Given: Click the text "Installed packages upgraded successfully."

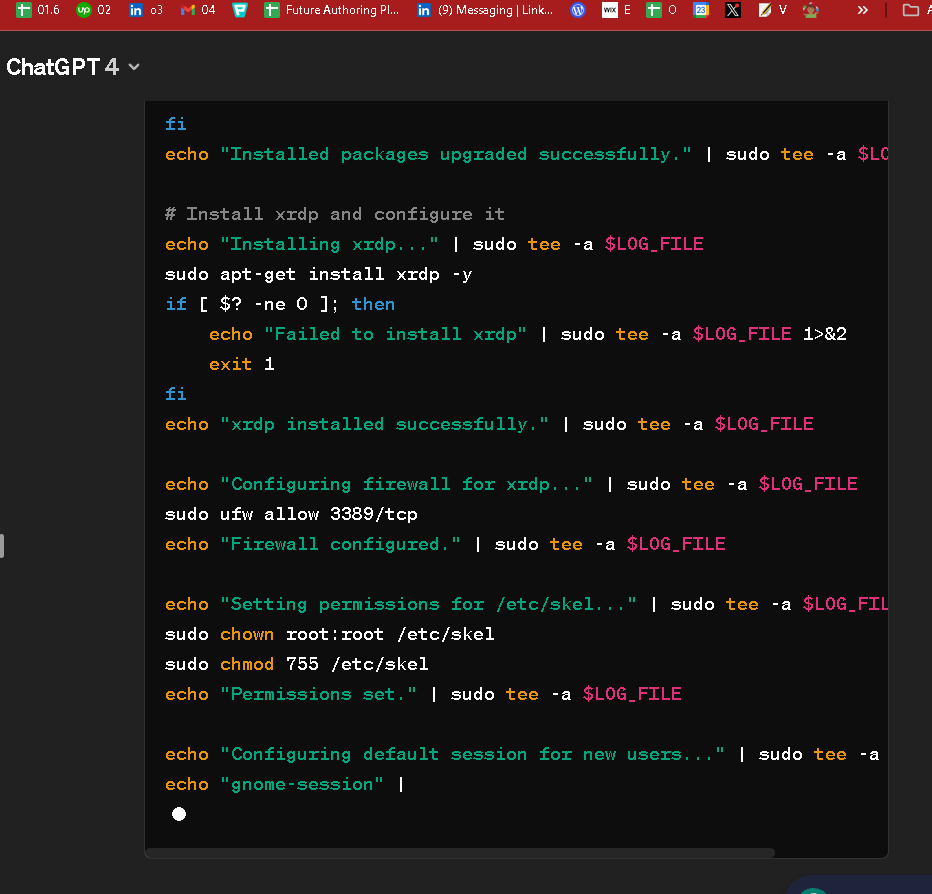Looking at the screenshot, I should 455,154.
